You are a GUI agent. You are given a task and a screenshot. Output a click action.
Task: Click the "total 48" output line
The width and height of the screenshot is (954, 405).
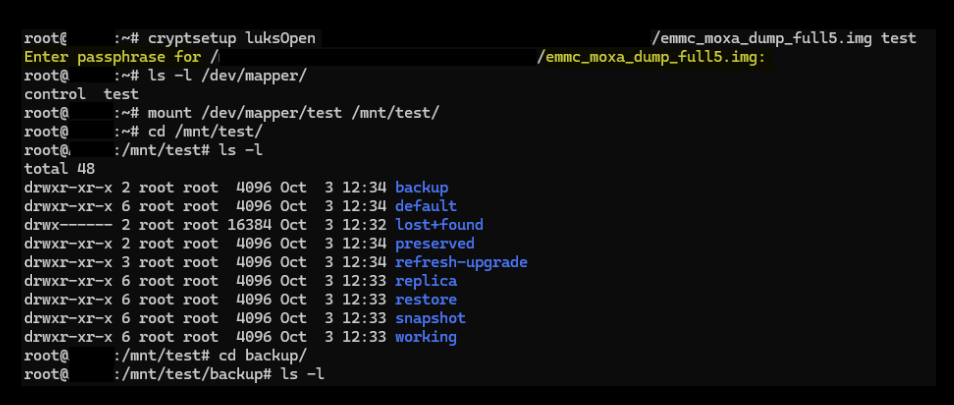60,169
